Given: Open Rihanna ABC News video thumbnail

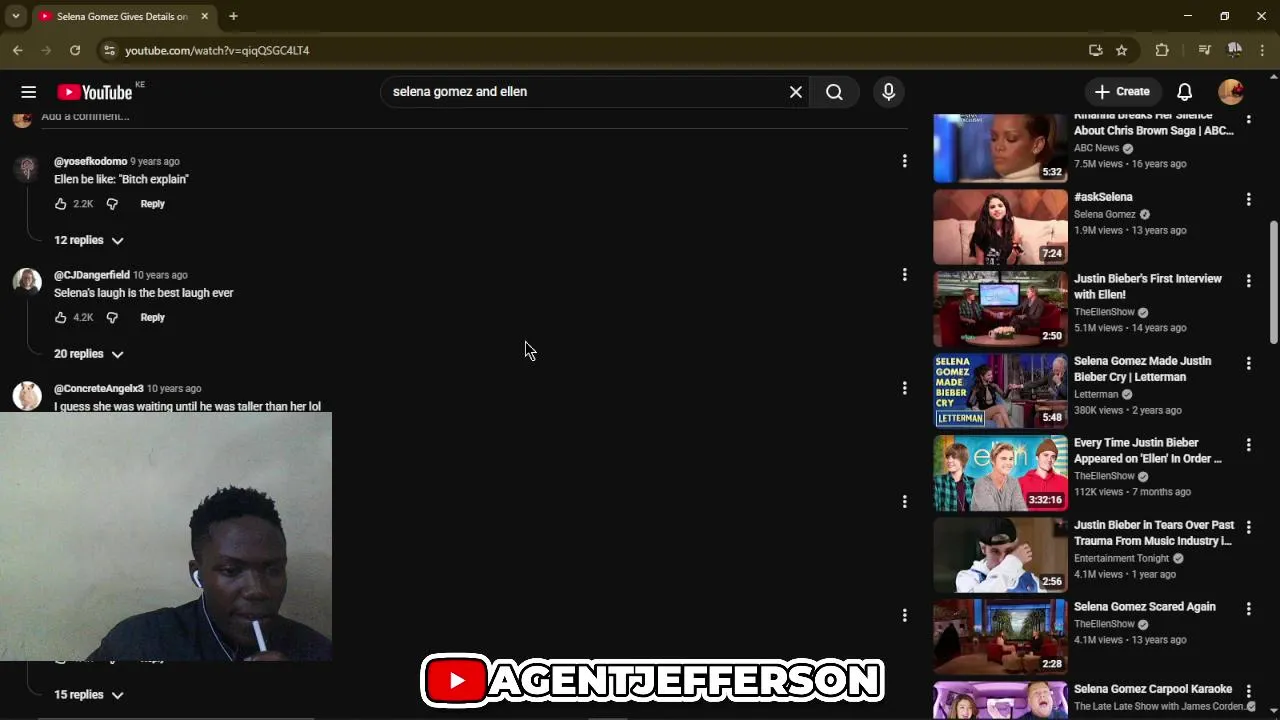Looking at the screenshot, I should click(1000, 148).
